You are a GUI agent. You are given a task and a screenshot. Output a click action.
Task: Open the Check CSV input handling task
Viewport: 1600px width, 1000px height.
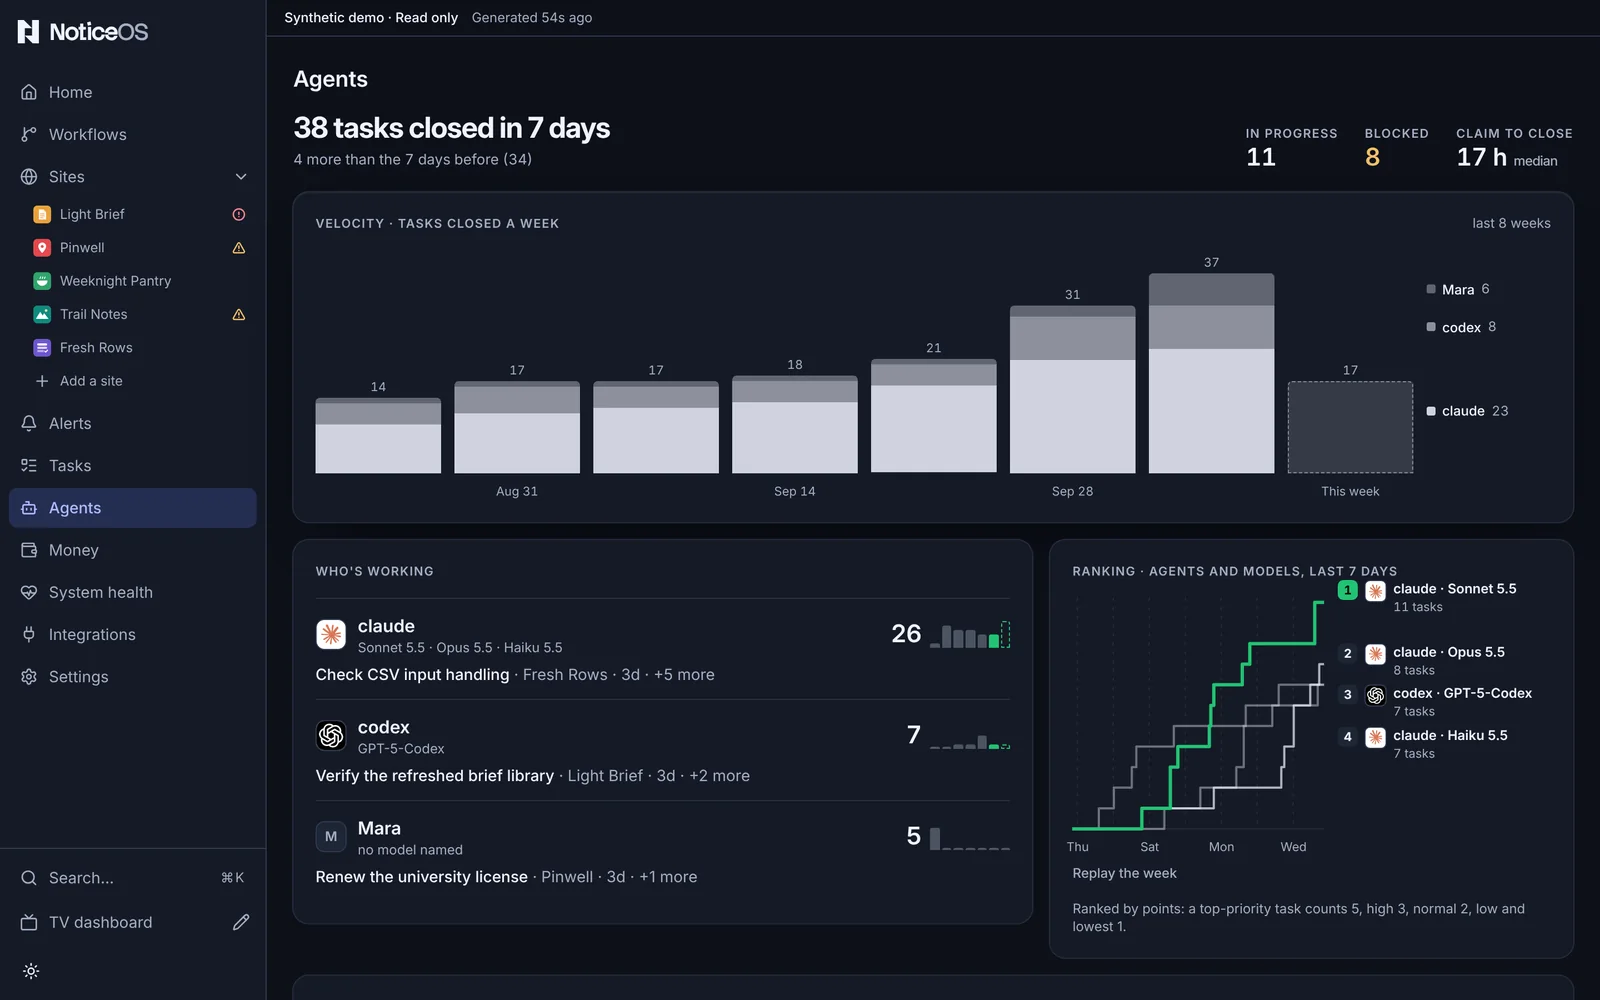pyautogui.click(x=412, y=675)
